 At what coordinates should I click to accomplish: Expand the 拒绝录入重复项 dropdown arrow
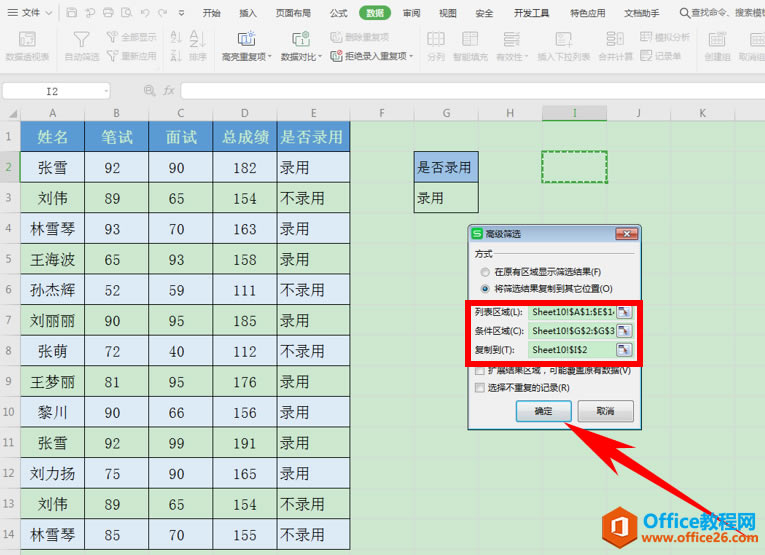coord(411,57)
